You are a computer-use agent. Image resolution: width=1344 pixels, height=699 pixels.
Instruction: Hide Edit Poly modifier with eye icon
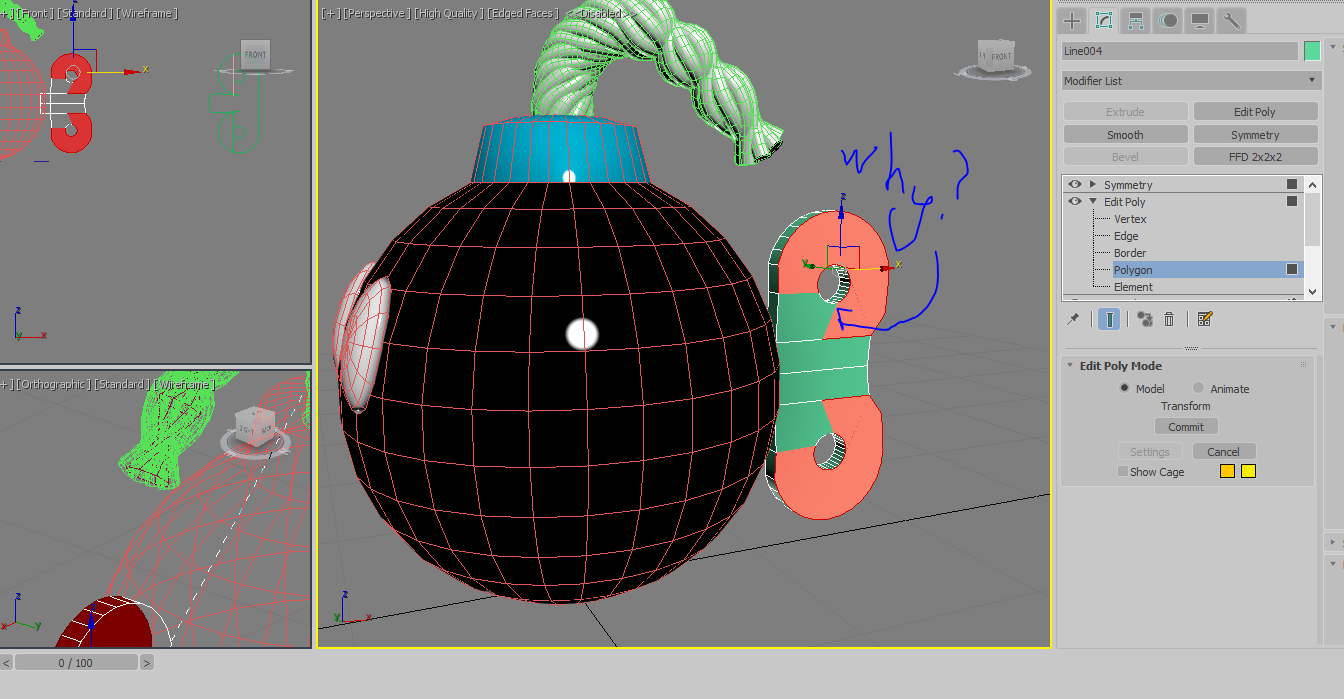coord(1075,201)
